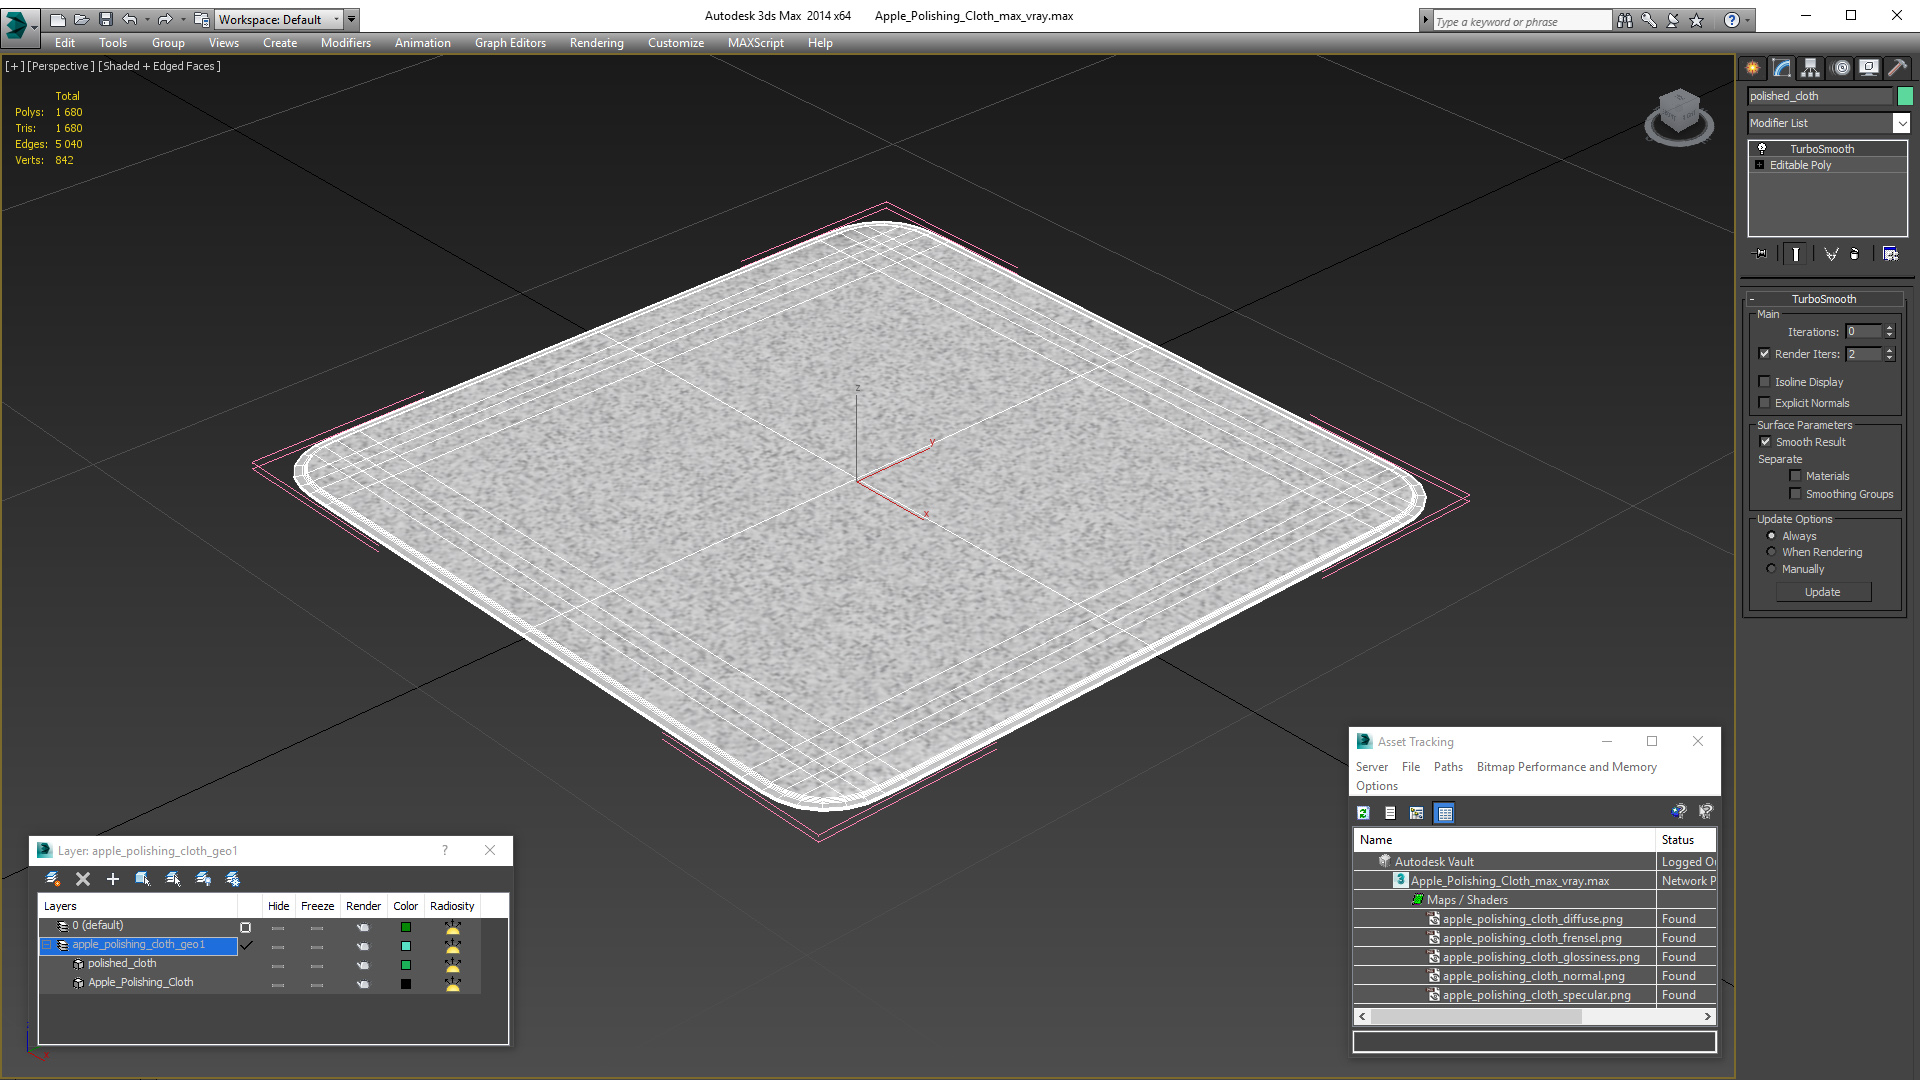Click Create New Layer icon in Layer dialog
Screen dimensions: 1920x1080
coord(53,879)
